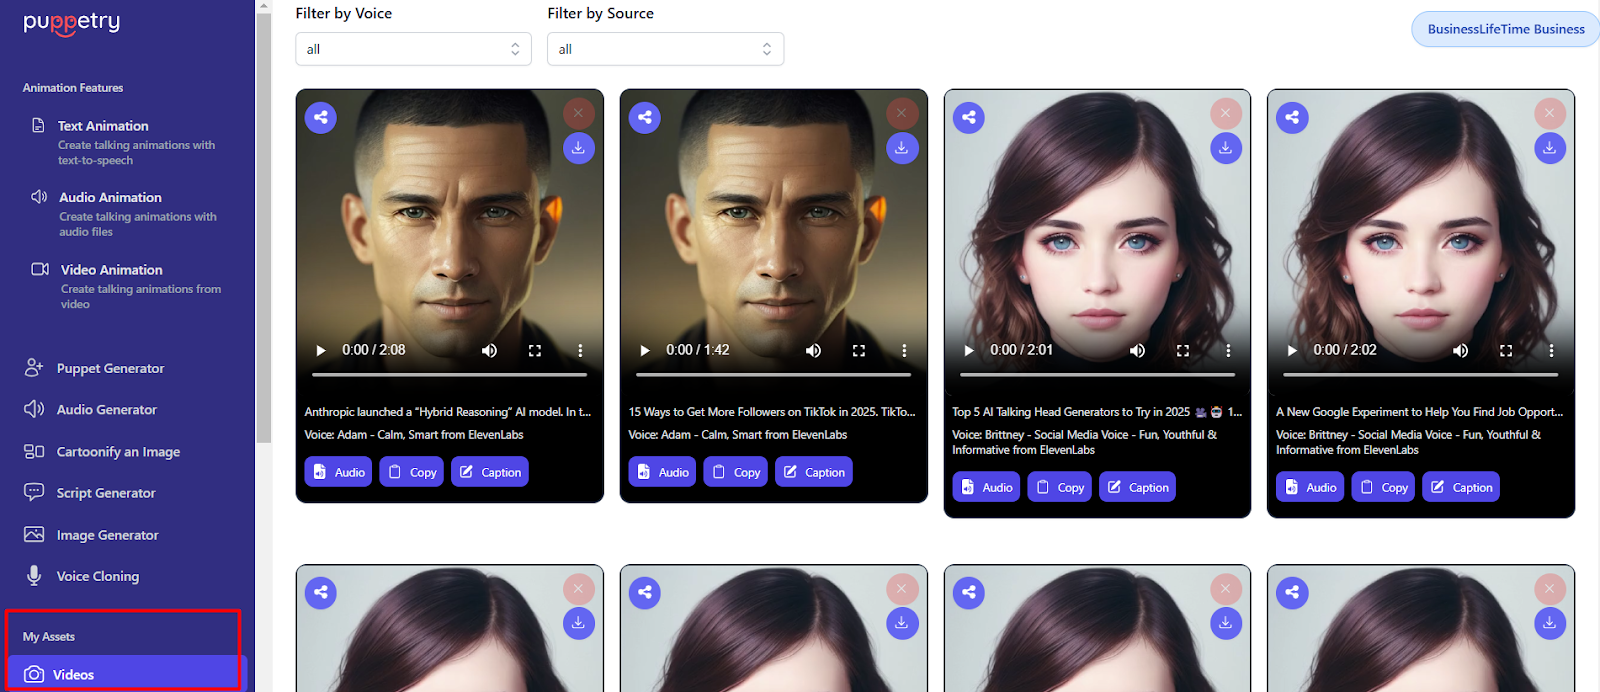Screen dimensions: 1600x692
Task: Open Voice Cloning
Action: [x=83, y=576]
